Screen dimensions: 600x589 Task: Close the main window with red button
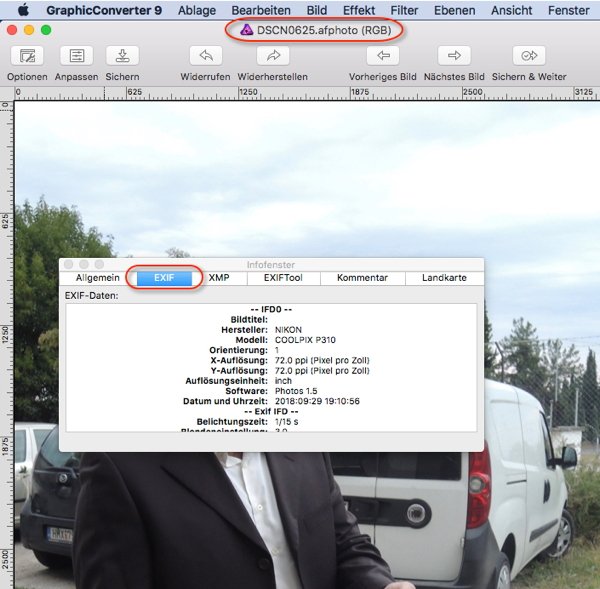coord(12,30)
